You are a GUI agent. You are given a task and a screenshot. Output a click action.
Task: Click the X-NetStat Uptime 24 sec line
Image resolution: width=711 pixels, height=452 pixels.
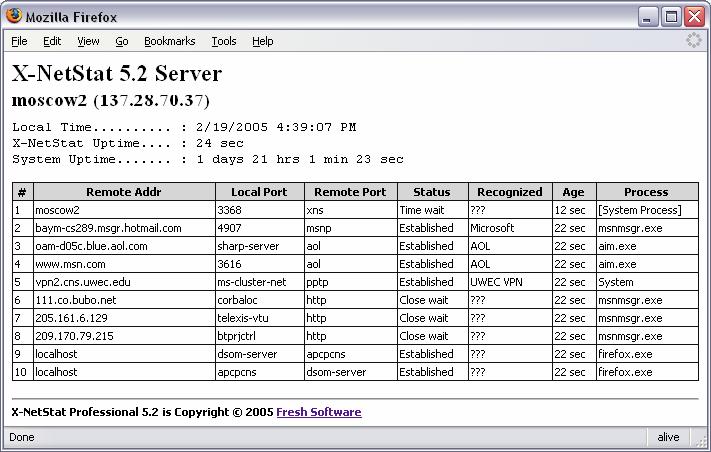click(x=128, y=143)
